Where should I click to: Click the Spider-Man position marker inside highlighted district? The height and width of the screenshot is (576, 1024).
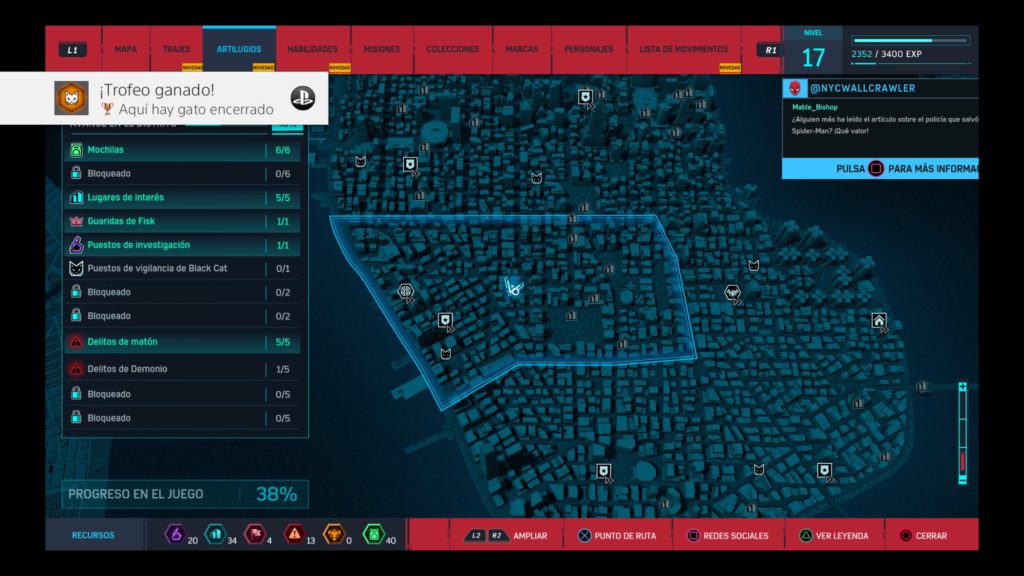click(514, 288)
